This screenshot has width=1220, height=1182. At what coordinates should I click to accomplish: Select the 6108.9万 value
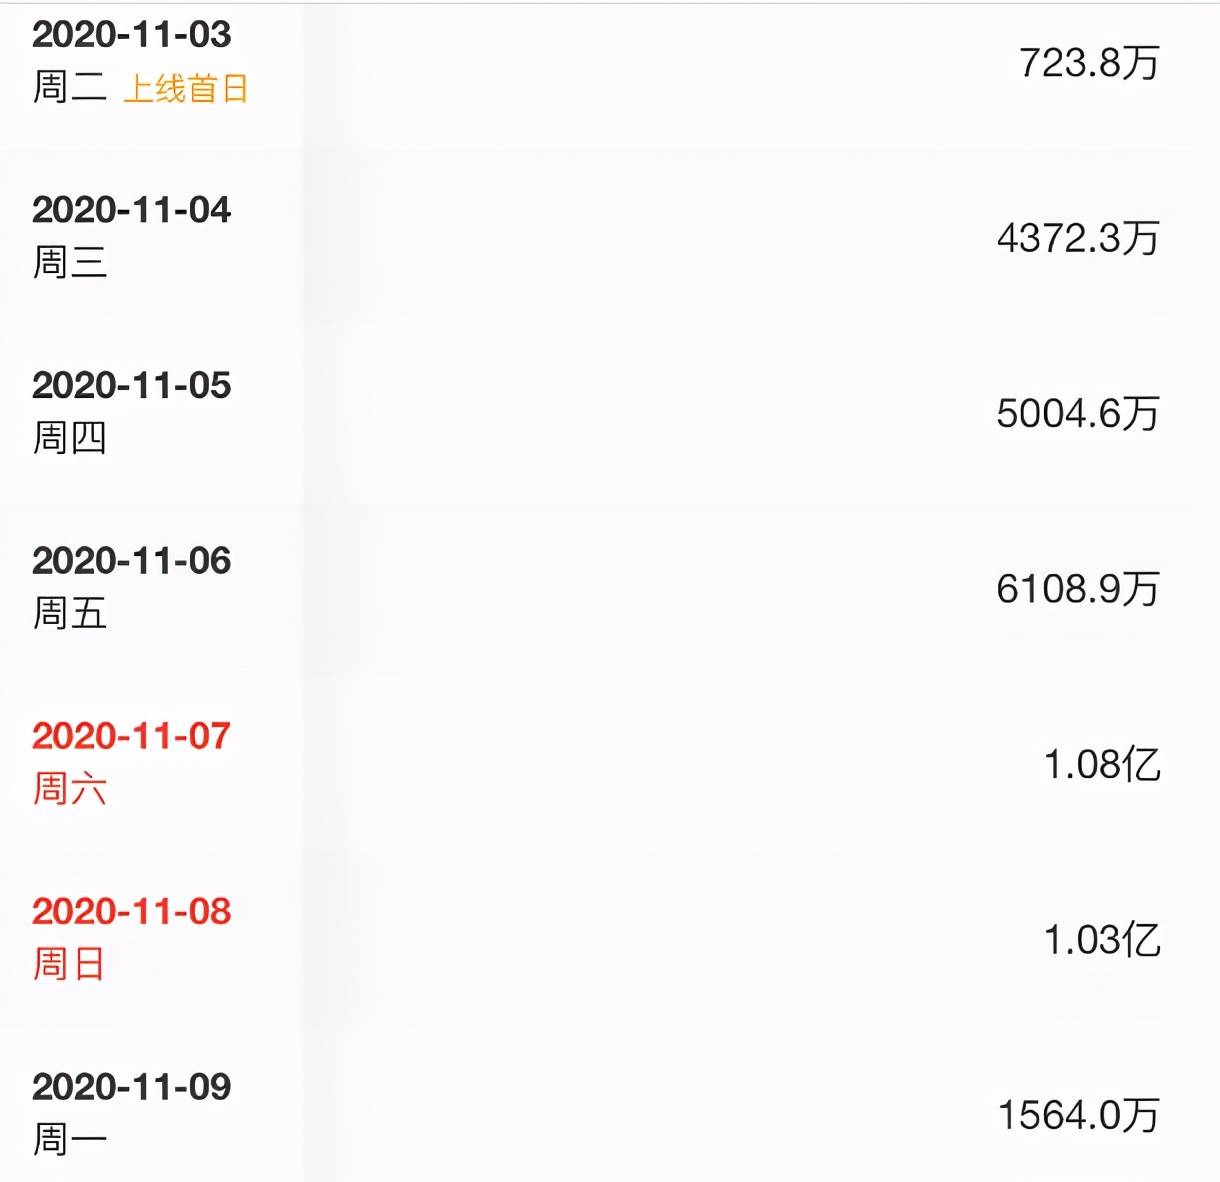pyautogui.click(x=1078, y=588)
